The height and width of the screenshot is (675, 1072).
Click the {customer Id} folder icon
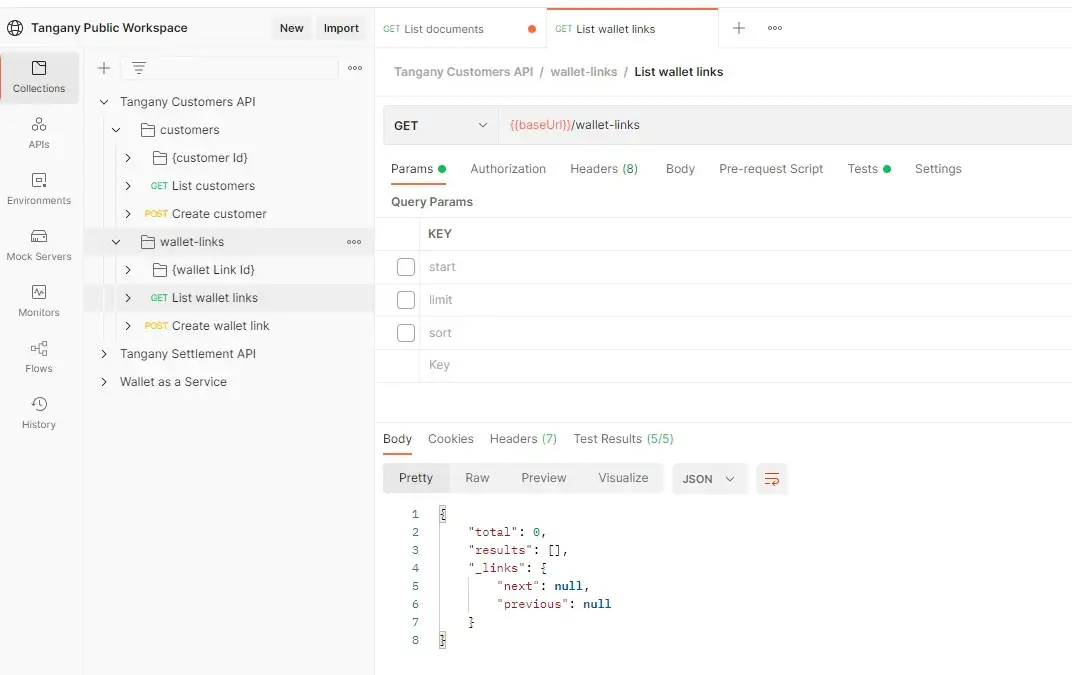point(160,158)
